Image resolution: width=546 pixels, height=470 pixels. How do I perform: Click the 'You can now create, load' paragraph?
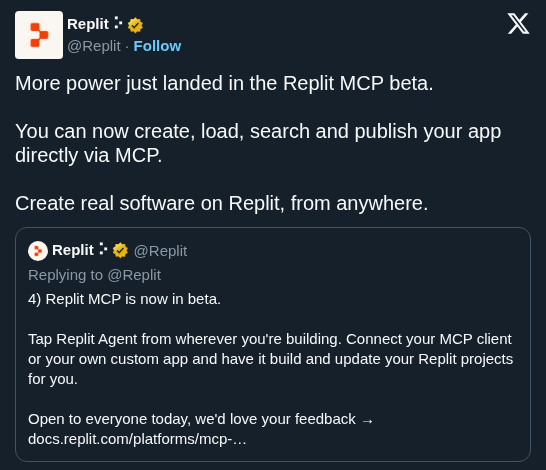click(x=258, y=143)
